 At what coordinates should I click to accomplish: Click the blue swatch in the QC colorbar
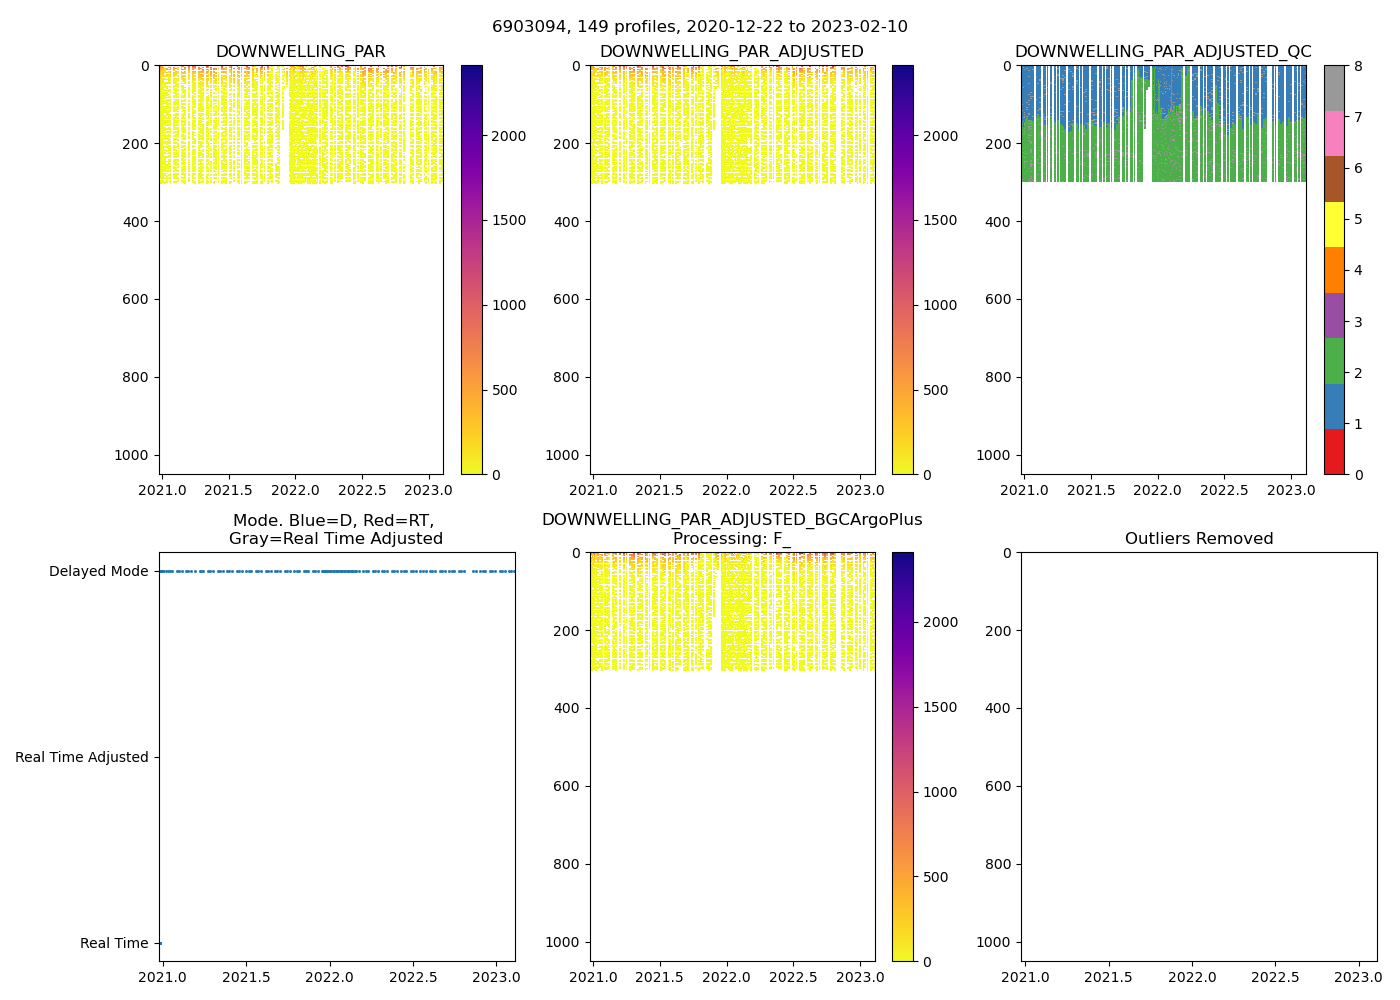point(1334,406)
